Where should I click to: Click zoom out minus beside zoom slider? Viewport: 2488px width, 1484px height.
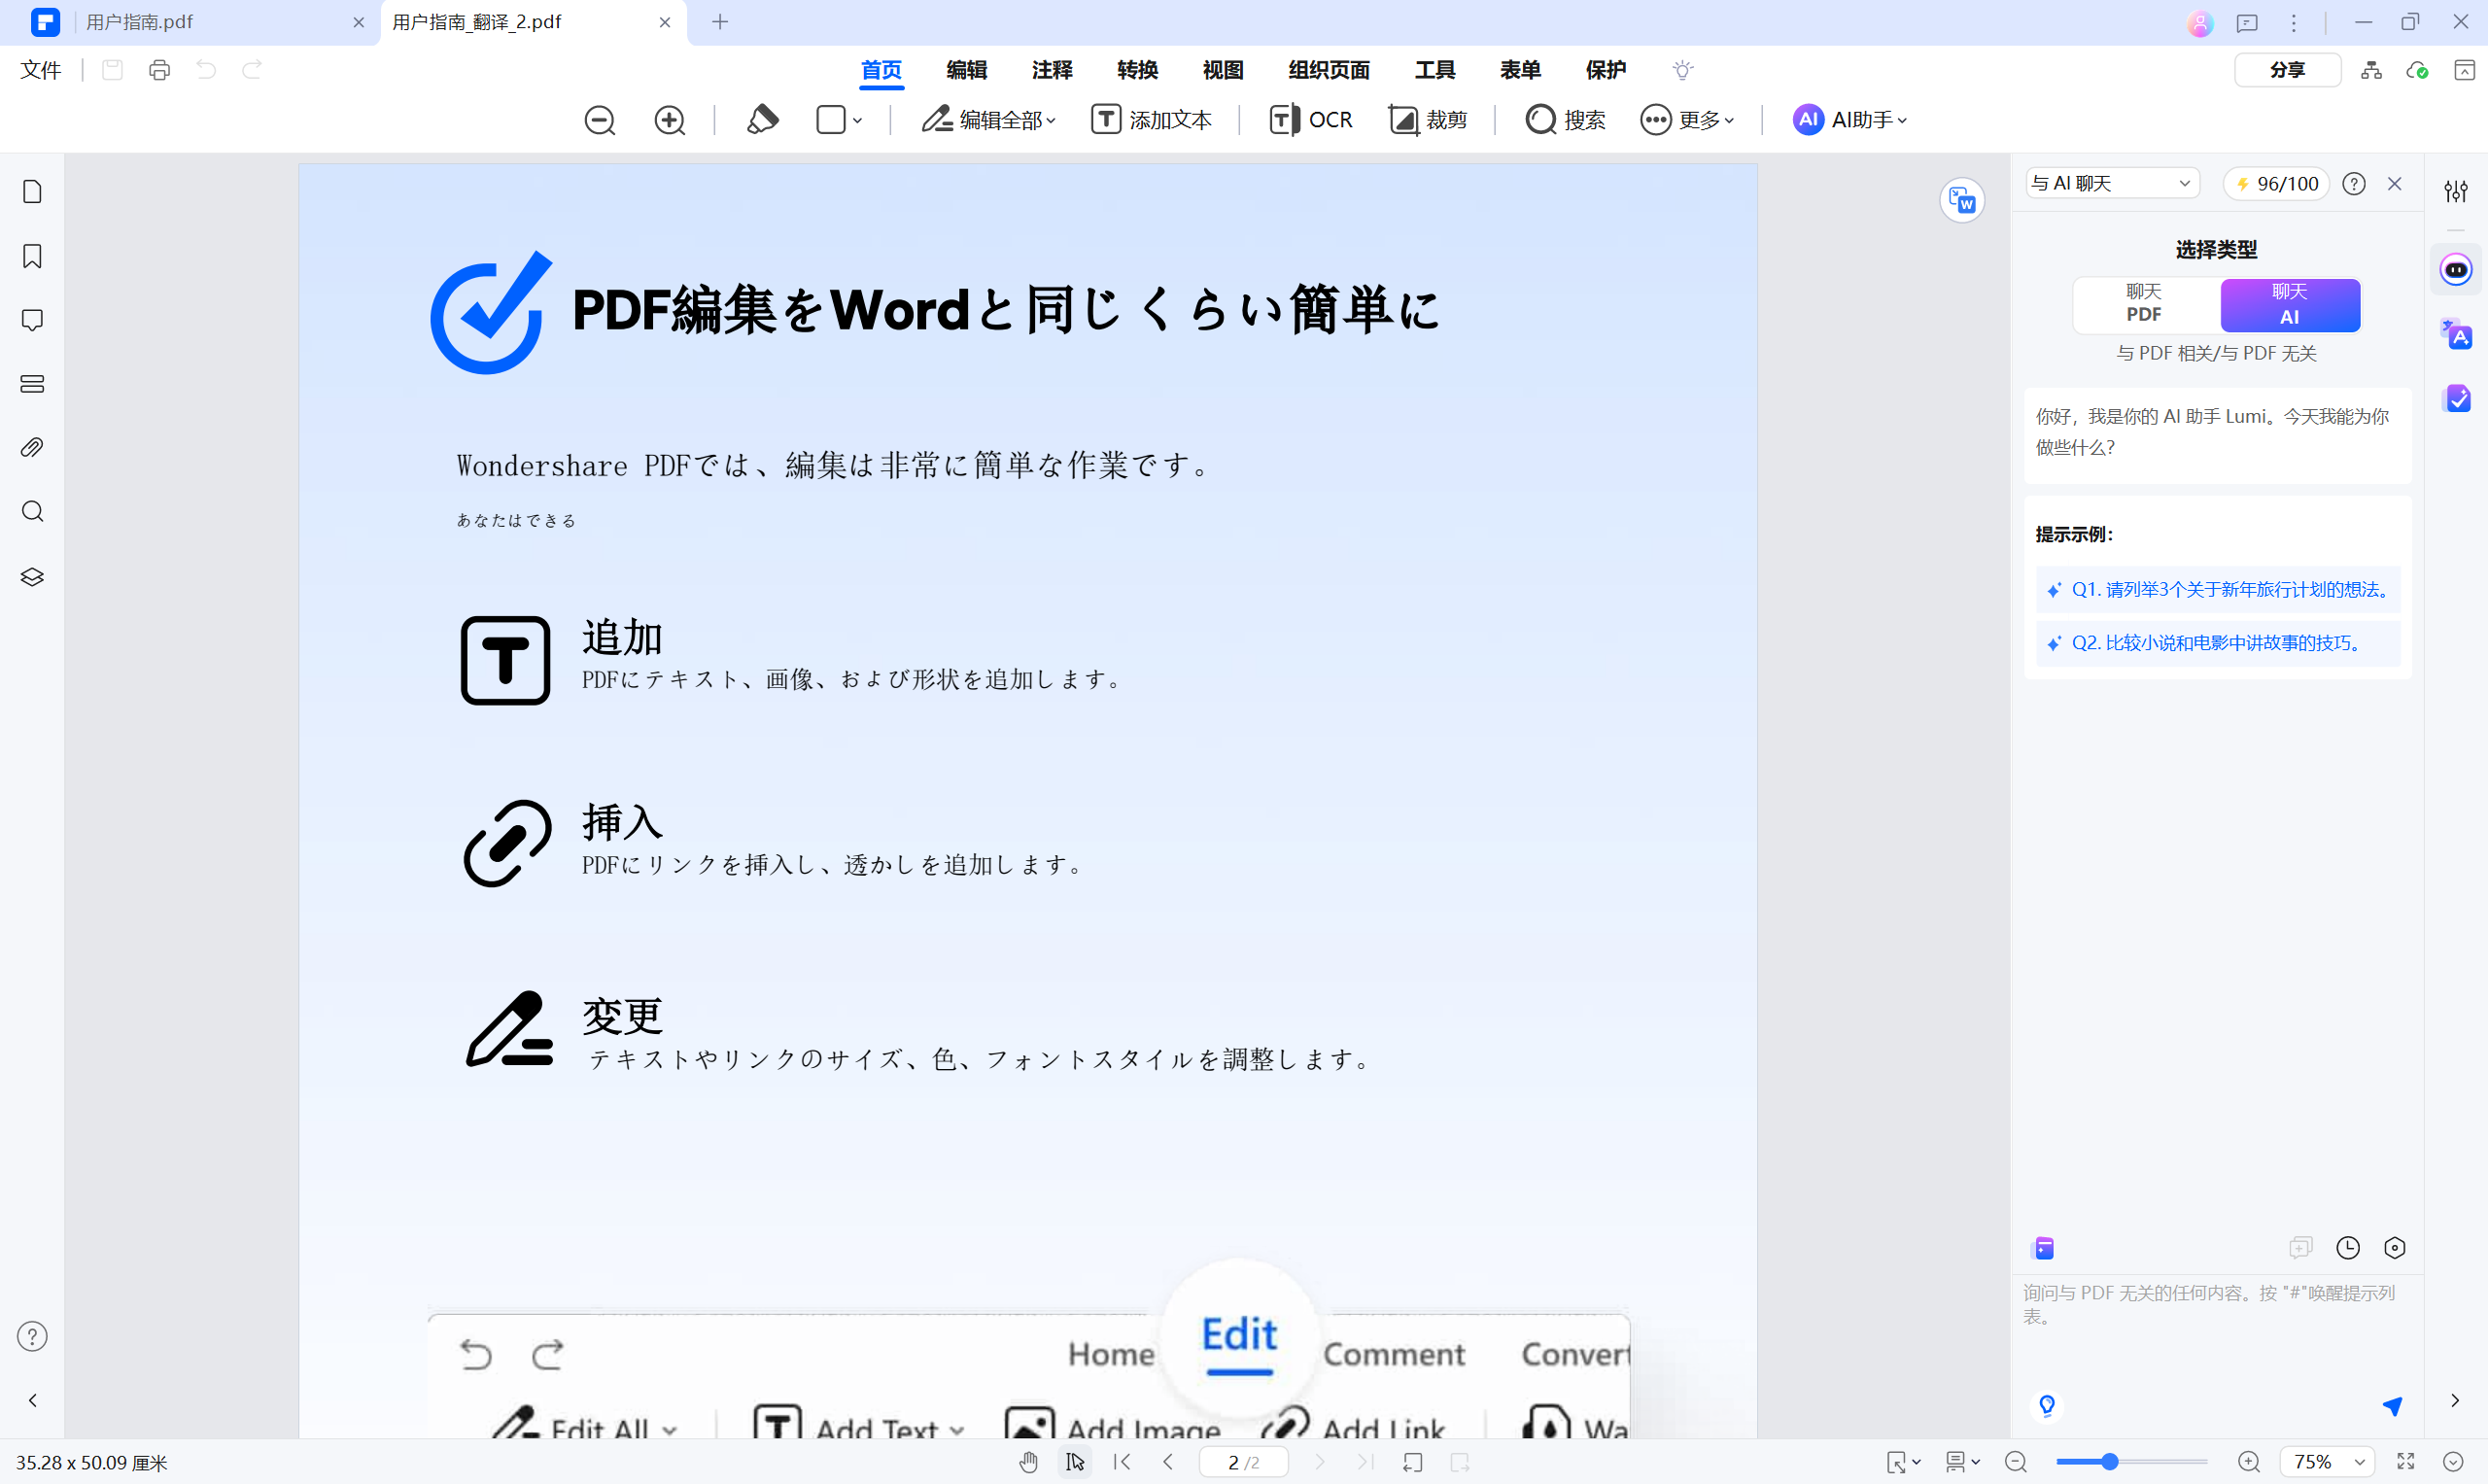[2016, 1462]
